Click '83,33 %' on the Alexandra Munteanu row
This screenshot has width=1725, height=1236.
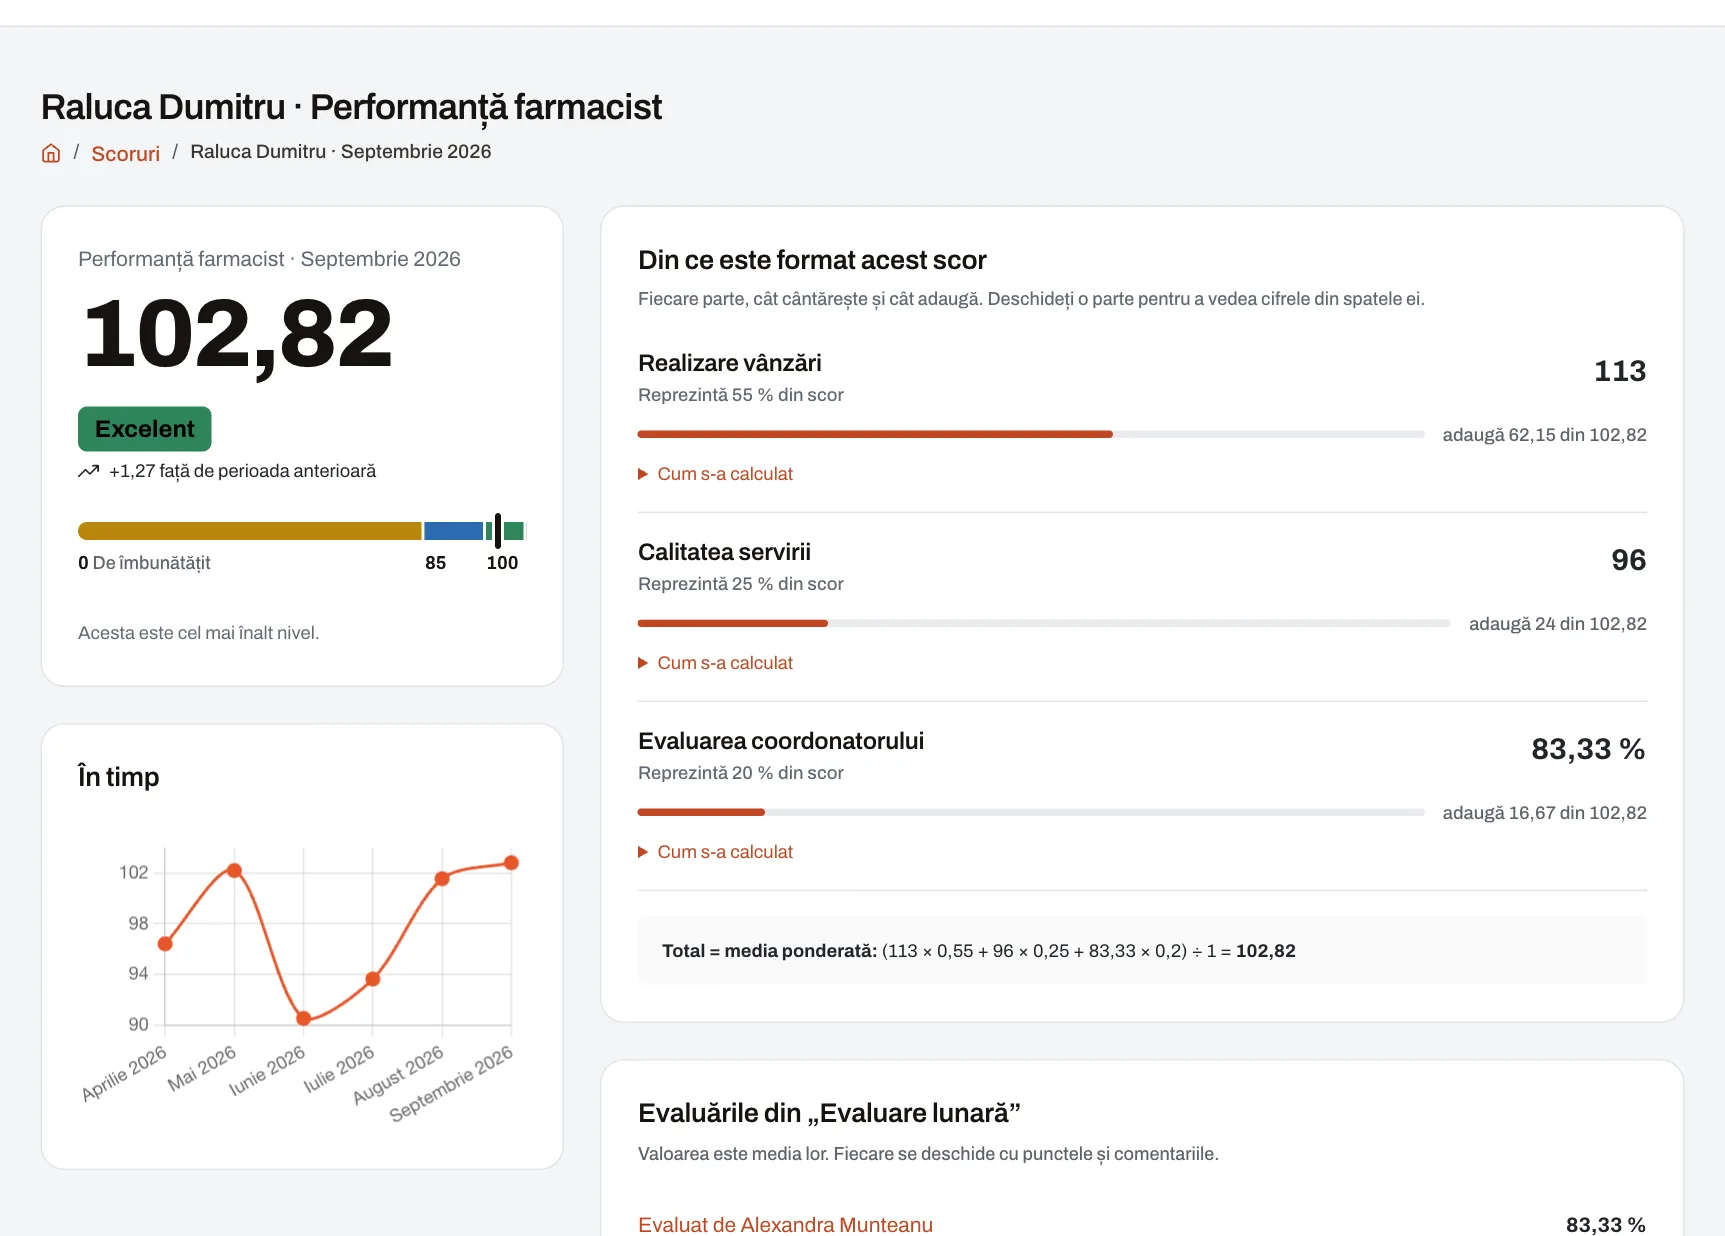point(1606,1224)
